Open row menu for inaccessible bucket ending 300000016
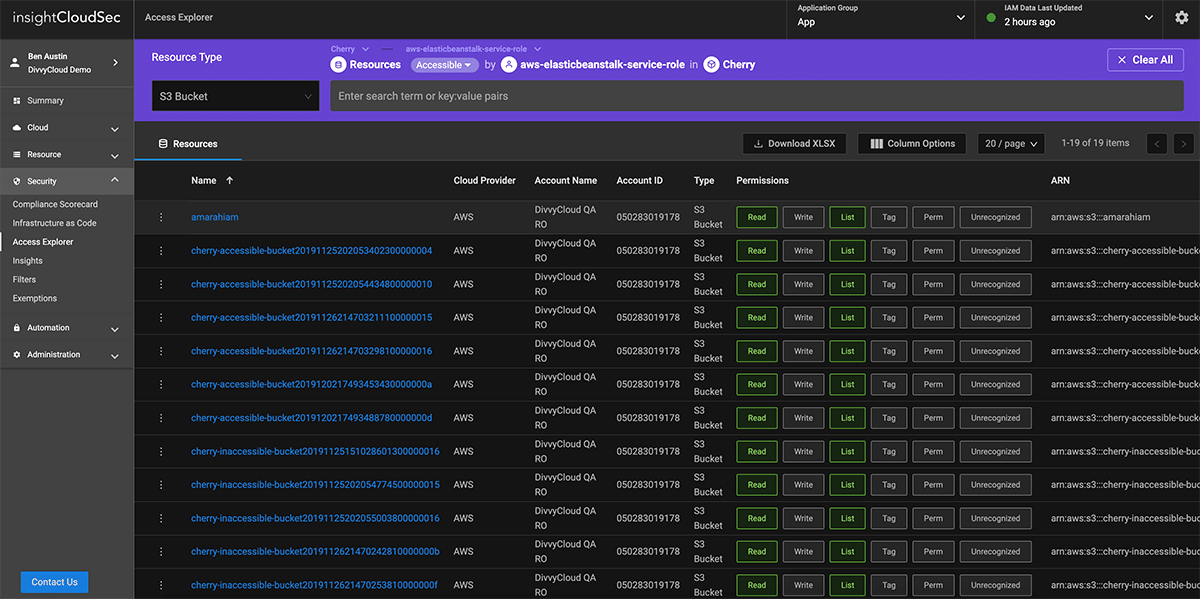This screenshot has width=1200, height=599. click(161, 452)
